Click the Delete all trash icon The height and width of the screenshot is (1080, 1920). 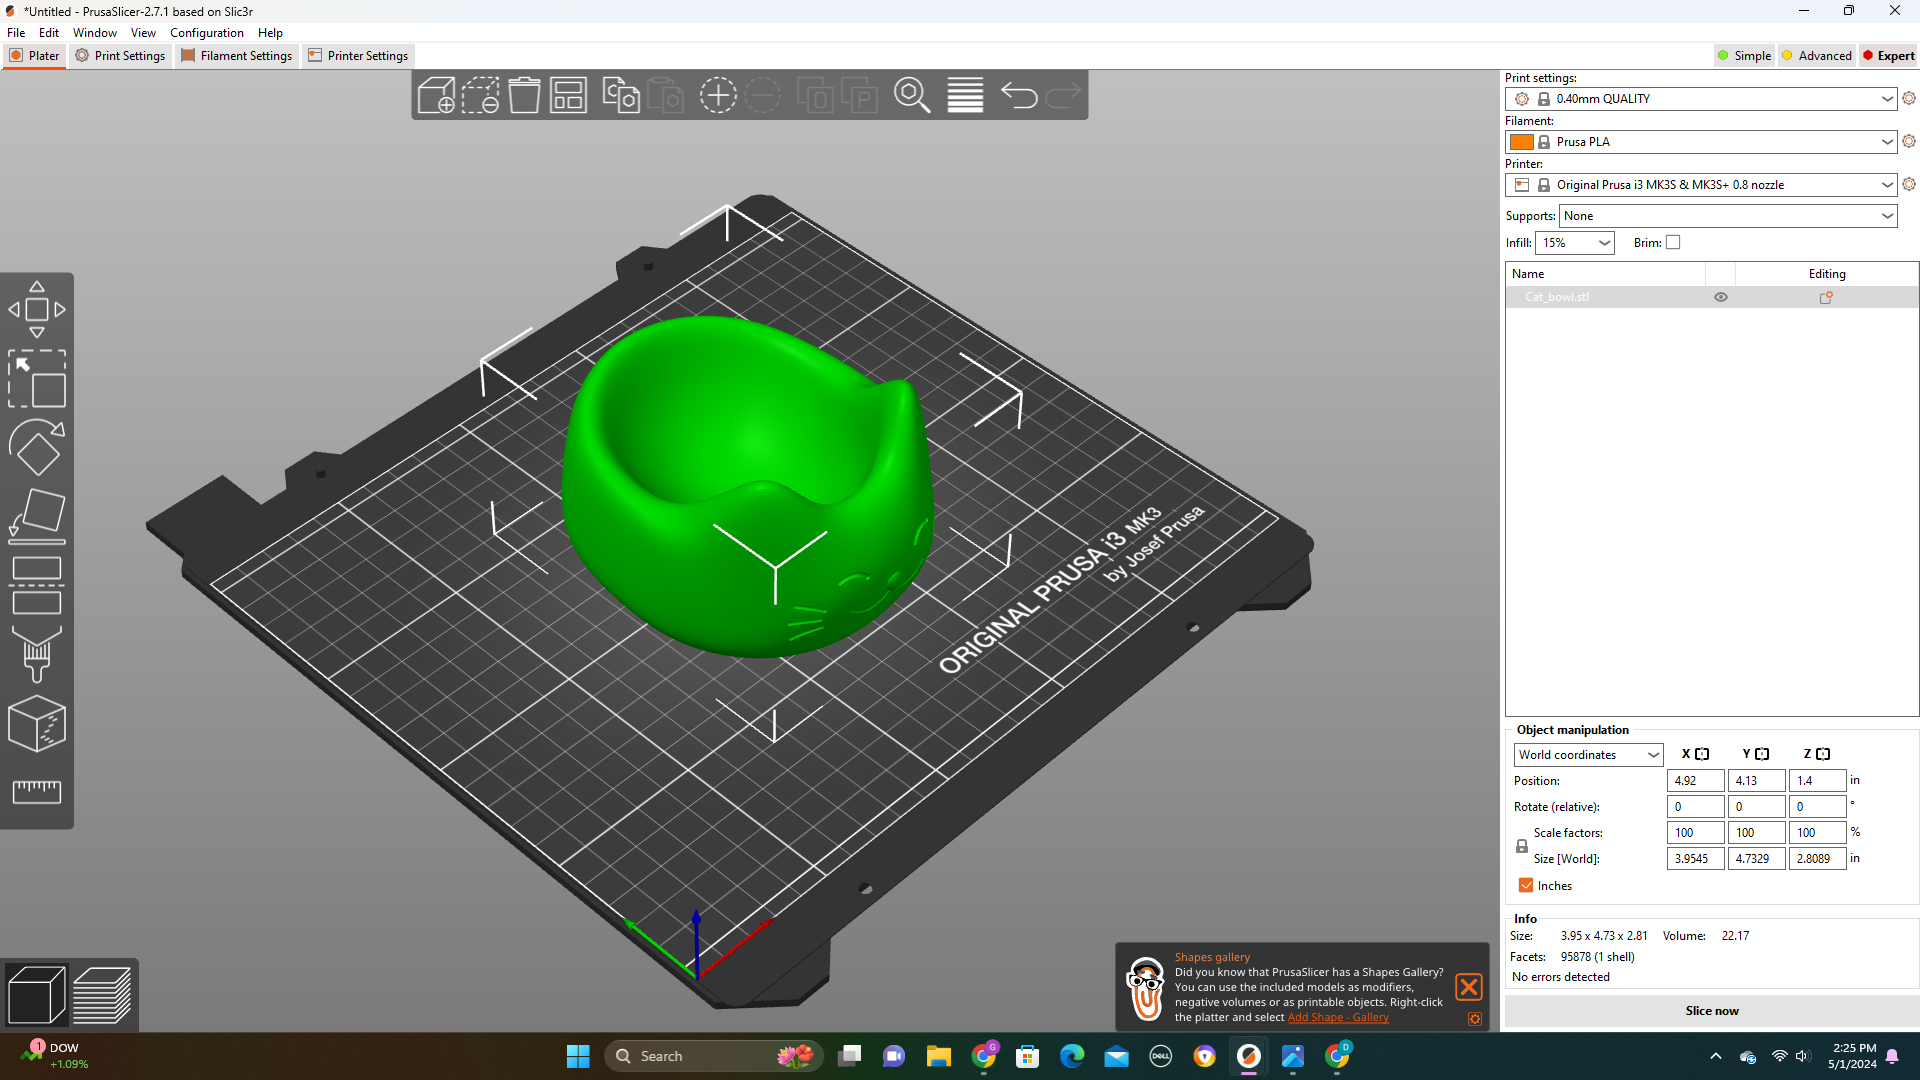tap(524, 95)
